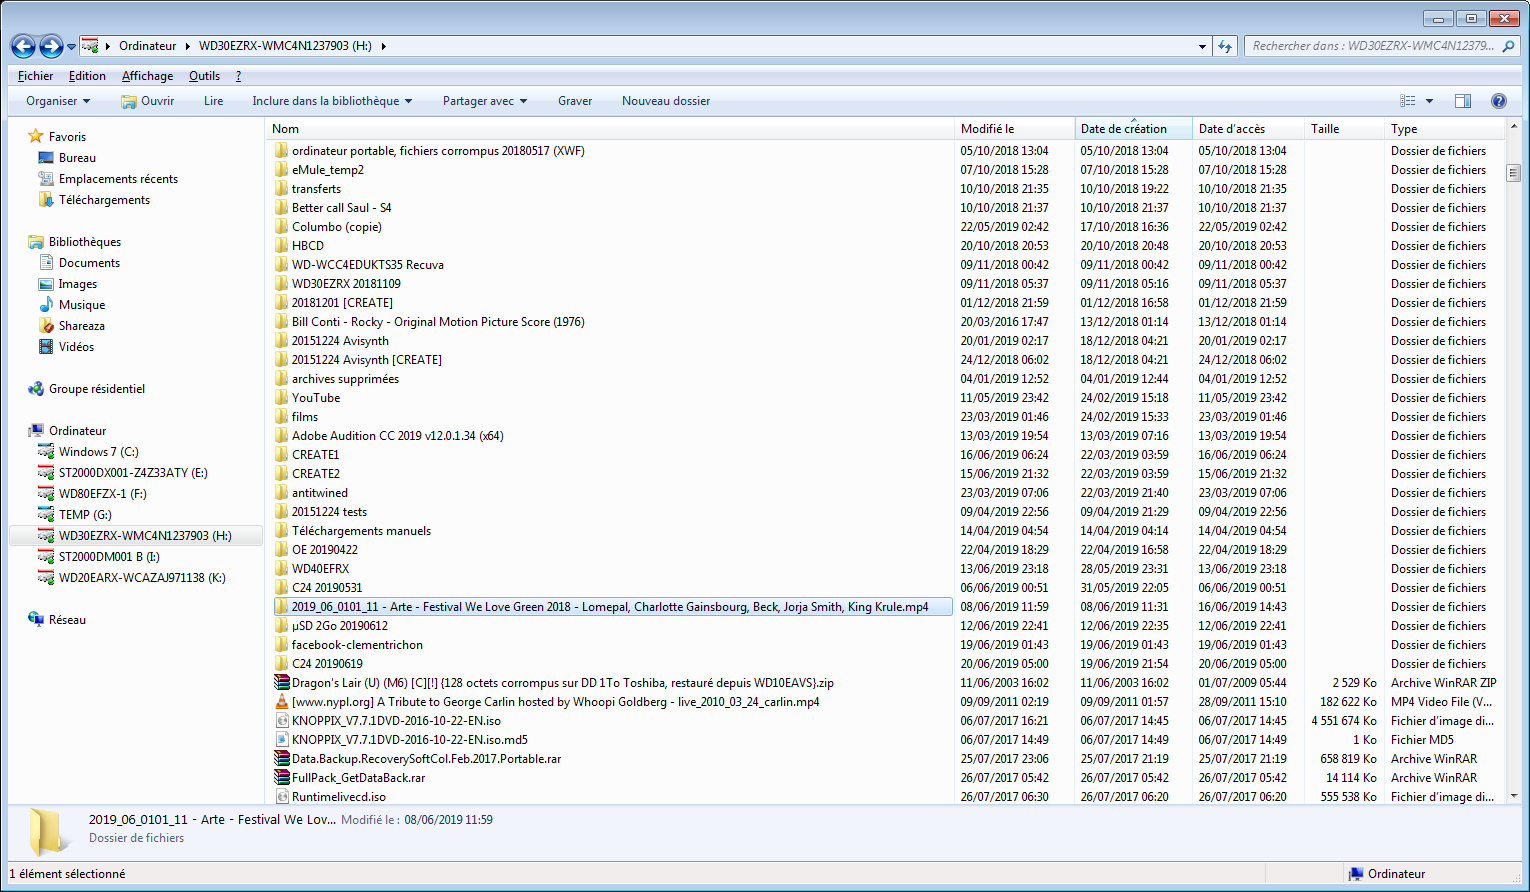The height and width of the screenshot is (892, 1530).
Task: Expand Inclure dans la bibliothèque dropdown
Action: coord(332,101)
